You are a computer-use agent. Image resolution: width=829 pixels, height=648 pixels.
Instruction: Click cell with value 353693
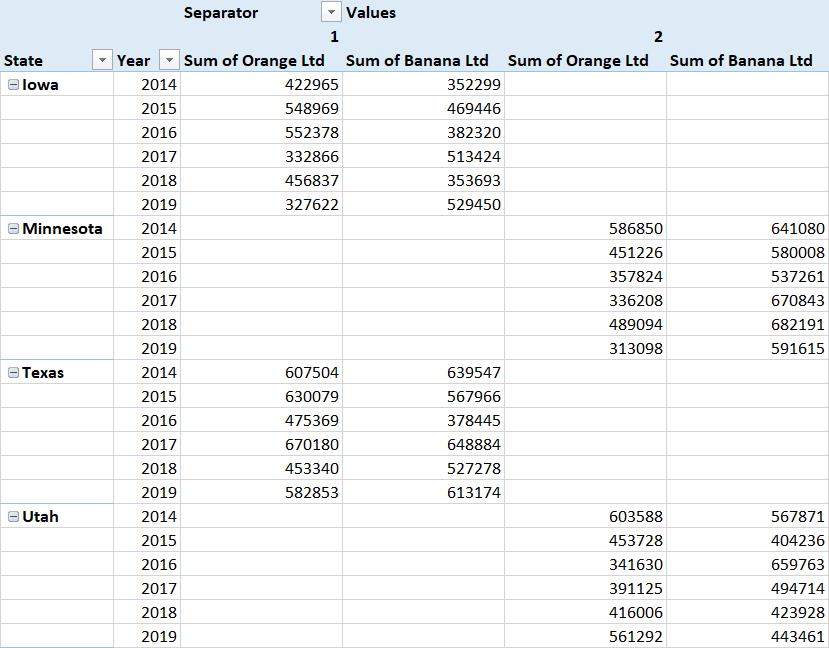pyautogui.click(x=423, y=180)
